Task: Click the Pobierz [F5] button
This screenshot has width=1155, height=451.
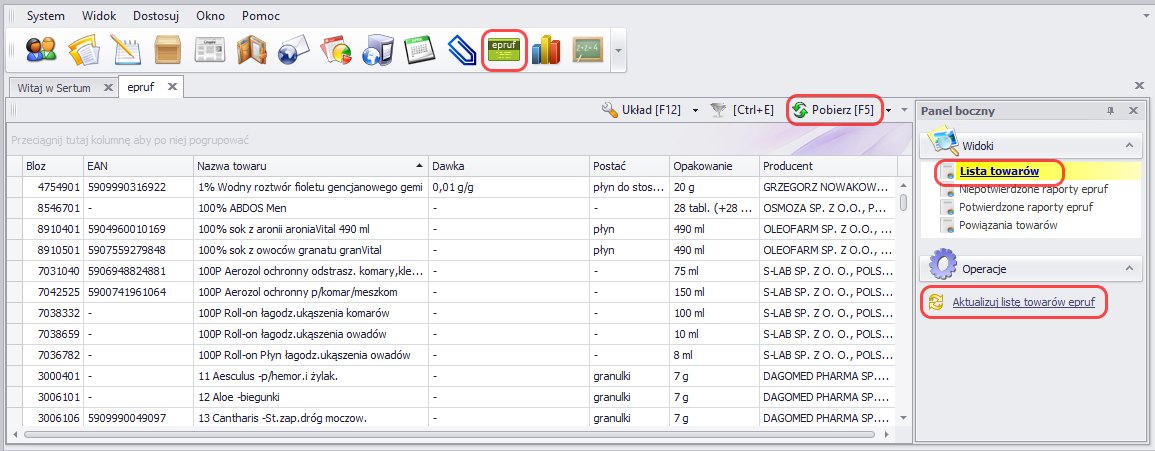Action: tap(834, 110)
